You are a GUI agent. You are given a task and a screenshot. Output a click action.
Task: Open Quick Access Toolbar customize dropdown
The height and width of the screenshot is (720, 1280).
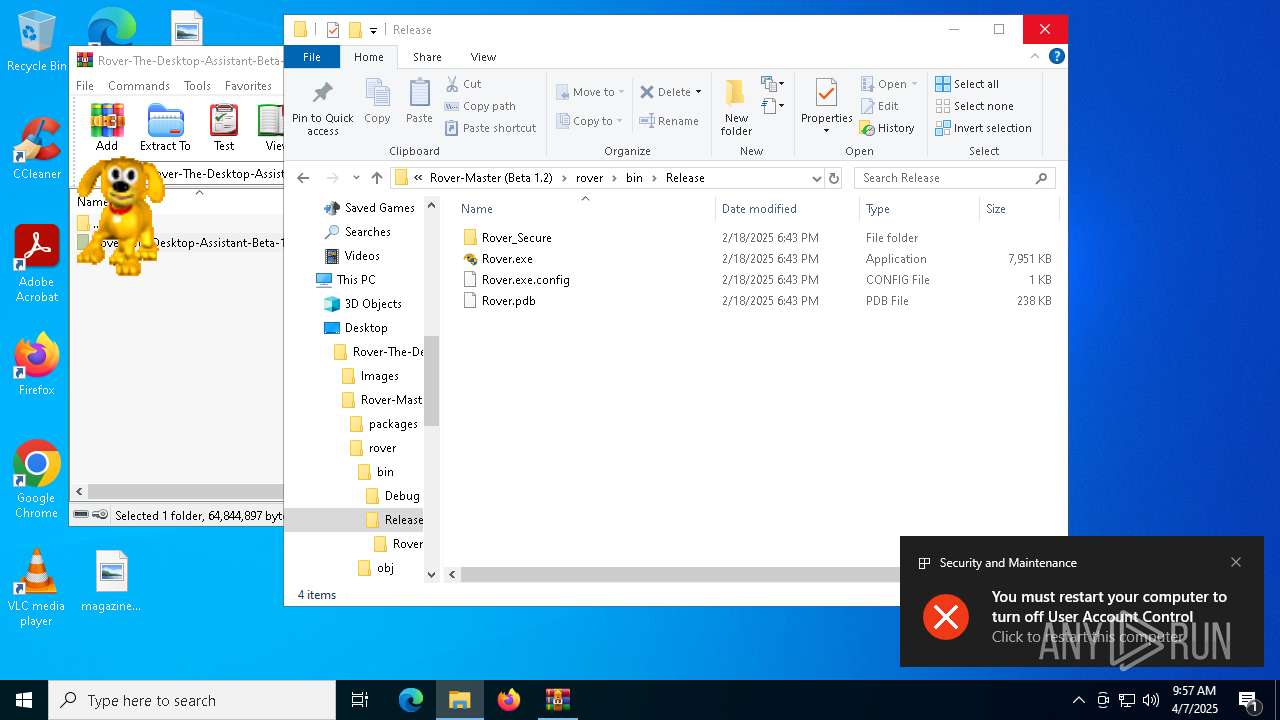[x=373, y=30]
